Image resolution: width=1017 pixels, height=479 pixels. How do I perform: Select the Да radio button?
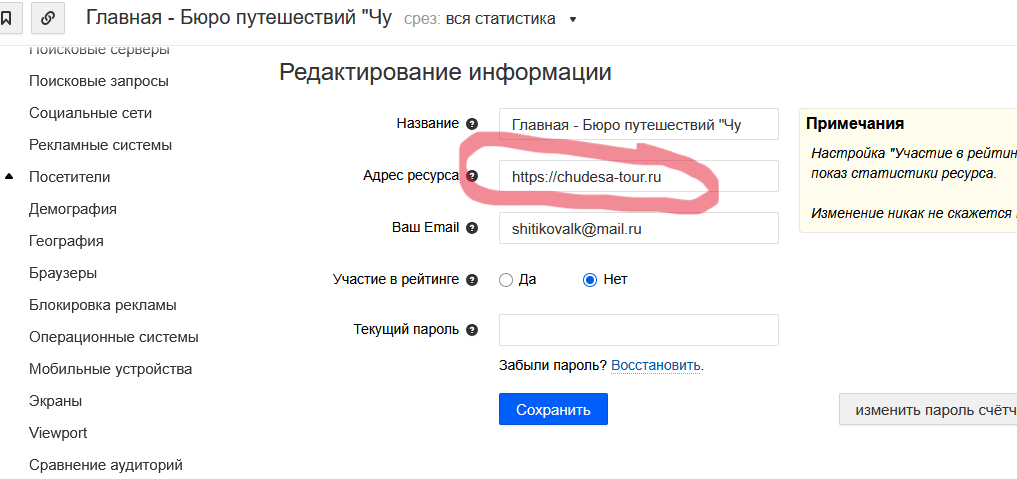[x=506, y=280]
